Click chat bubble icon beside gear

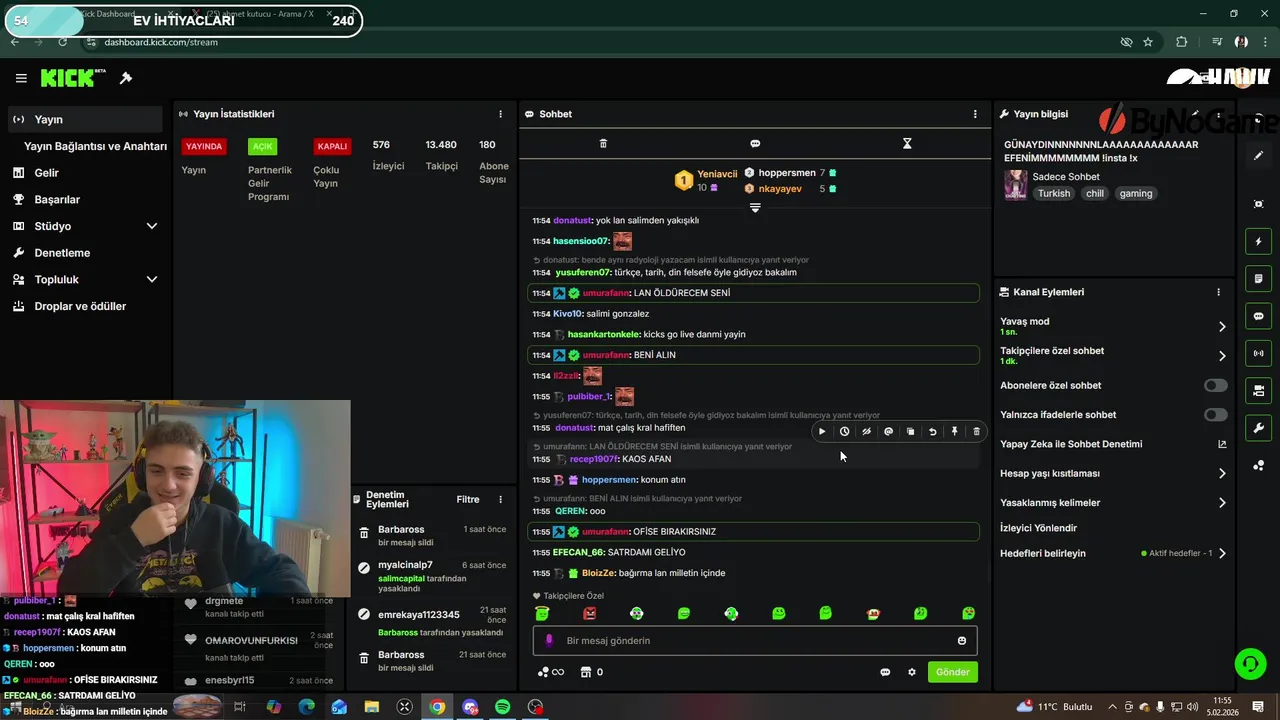(x=885, y=672)
